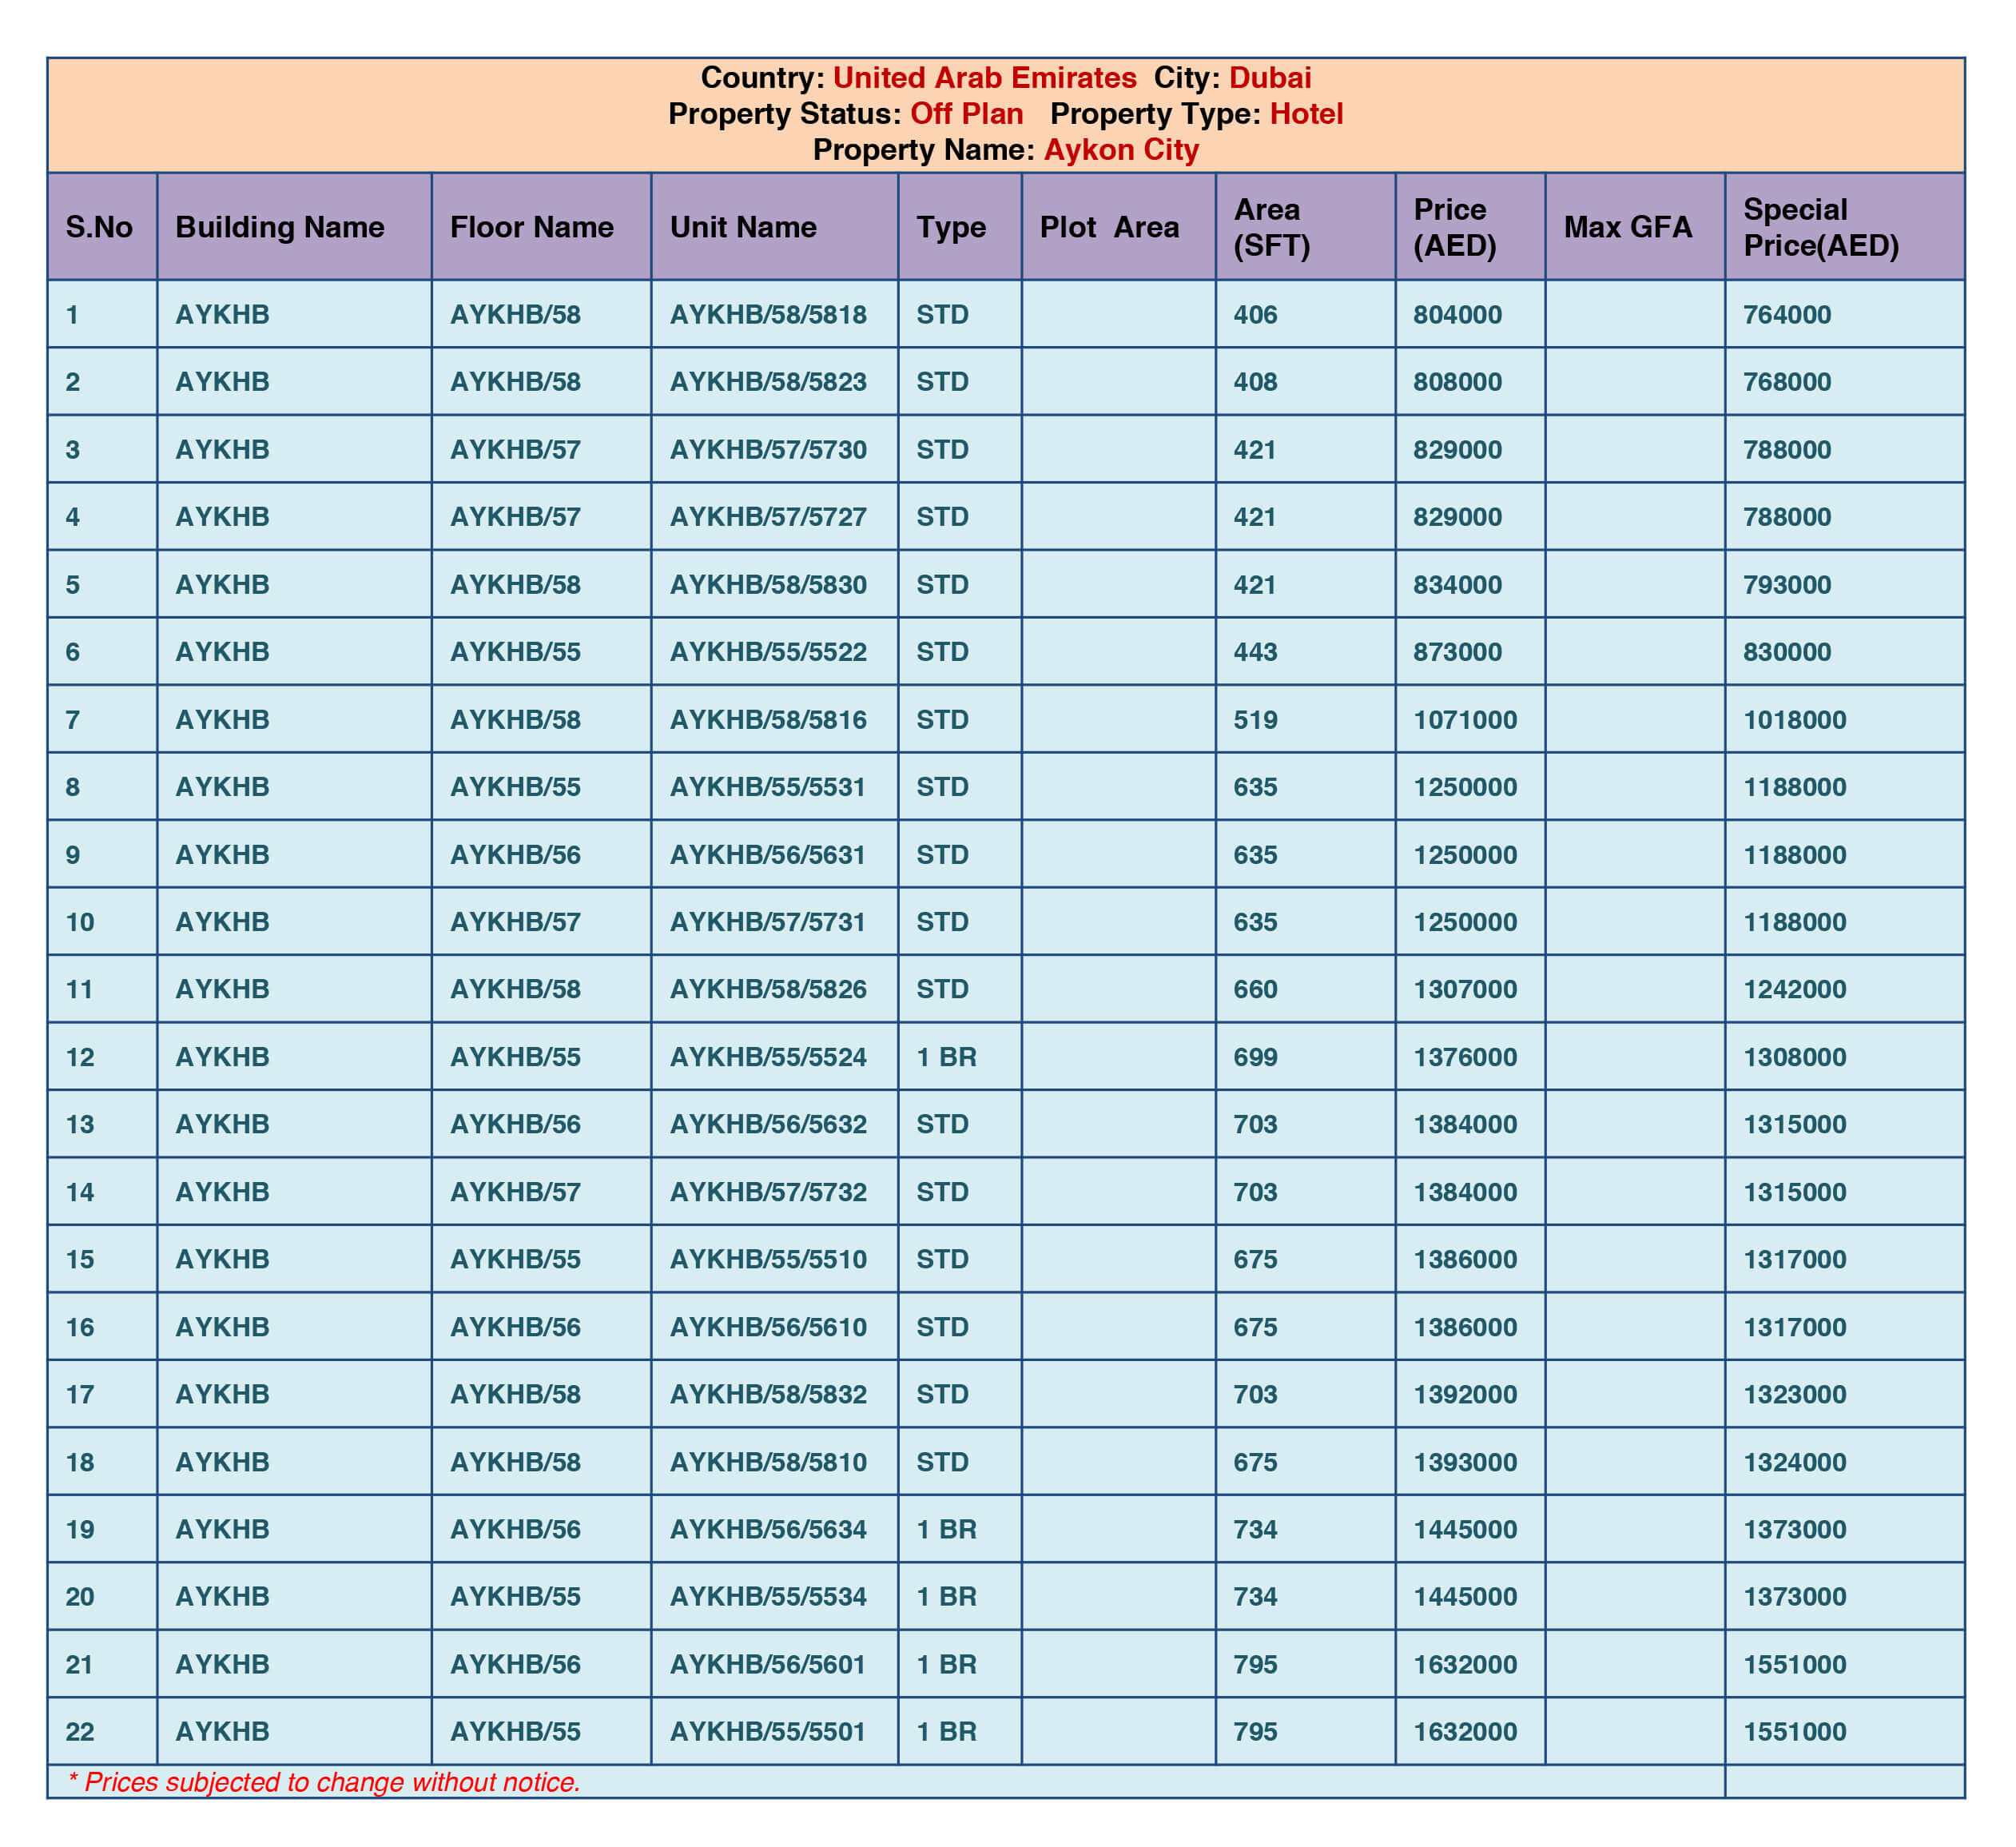Select special price 830000
2016x1847 pixels.
(x=1845, y=652)
